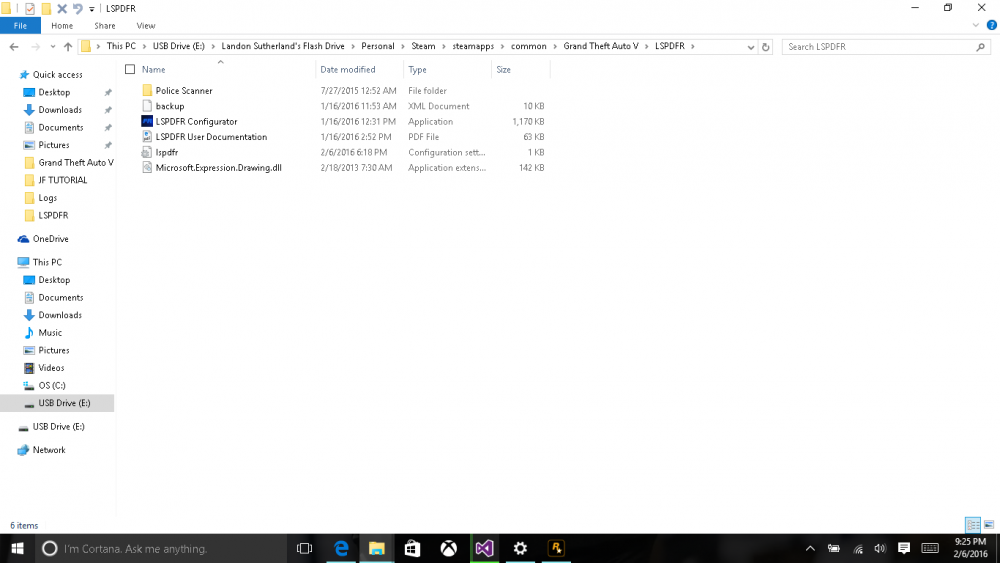Open the Xbox app on the taskbar
1000x563 pixels.
pos(449,548)
